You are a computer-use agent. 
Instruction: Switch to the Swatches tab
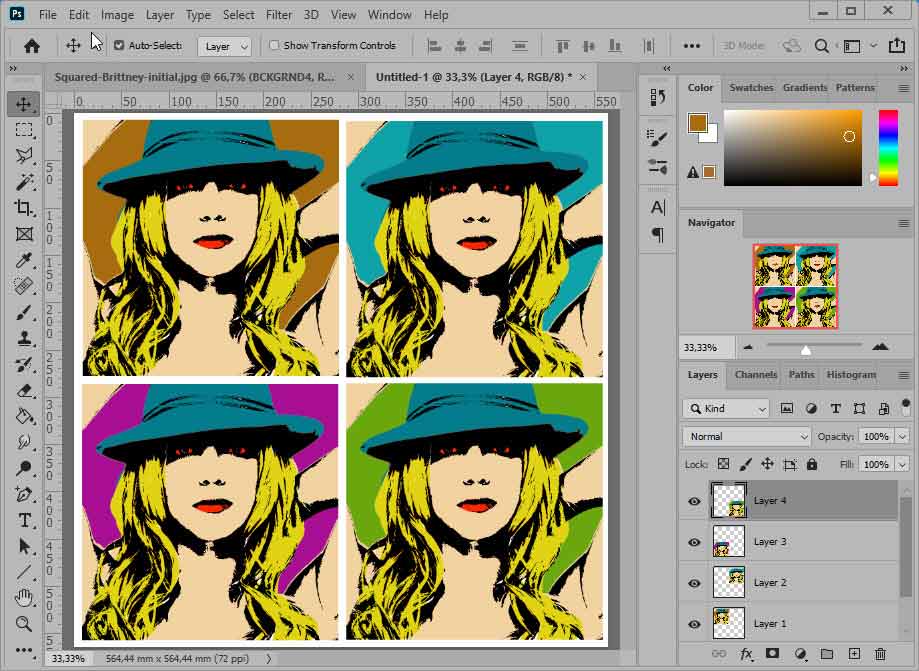pos(751,87)
